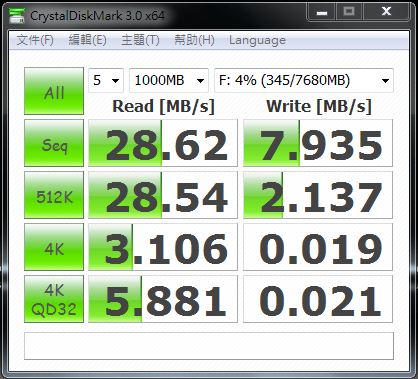Select the Seq write result 7.935

pyautogui.click(x=318, y=143)
